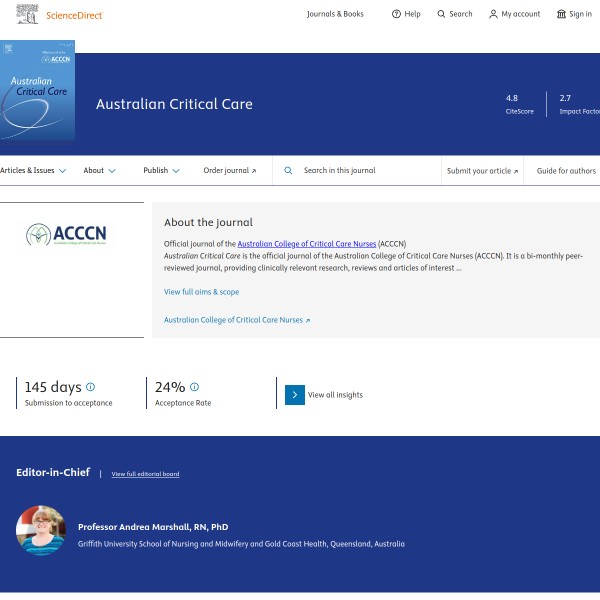Click View full editorial board link
Viewport: 600px width, 600px height.
[145, 474]
